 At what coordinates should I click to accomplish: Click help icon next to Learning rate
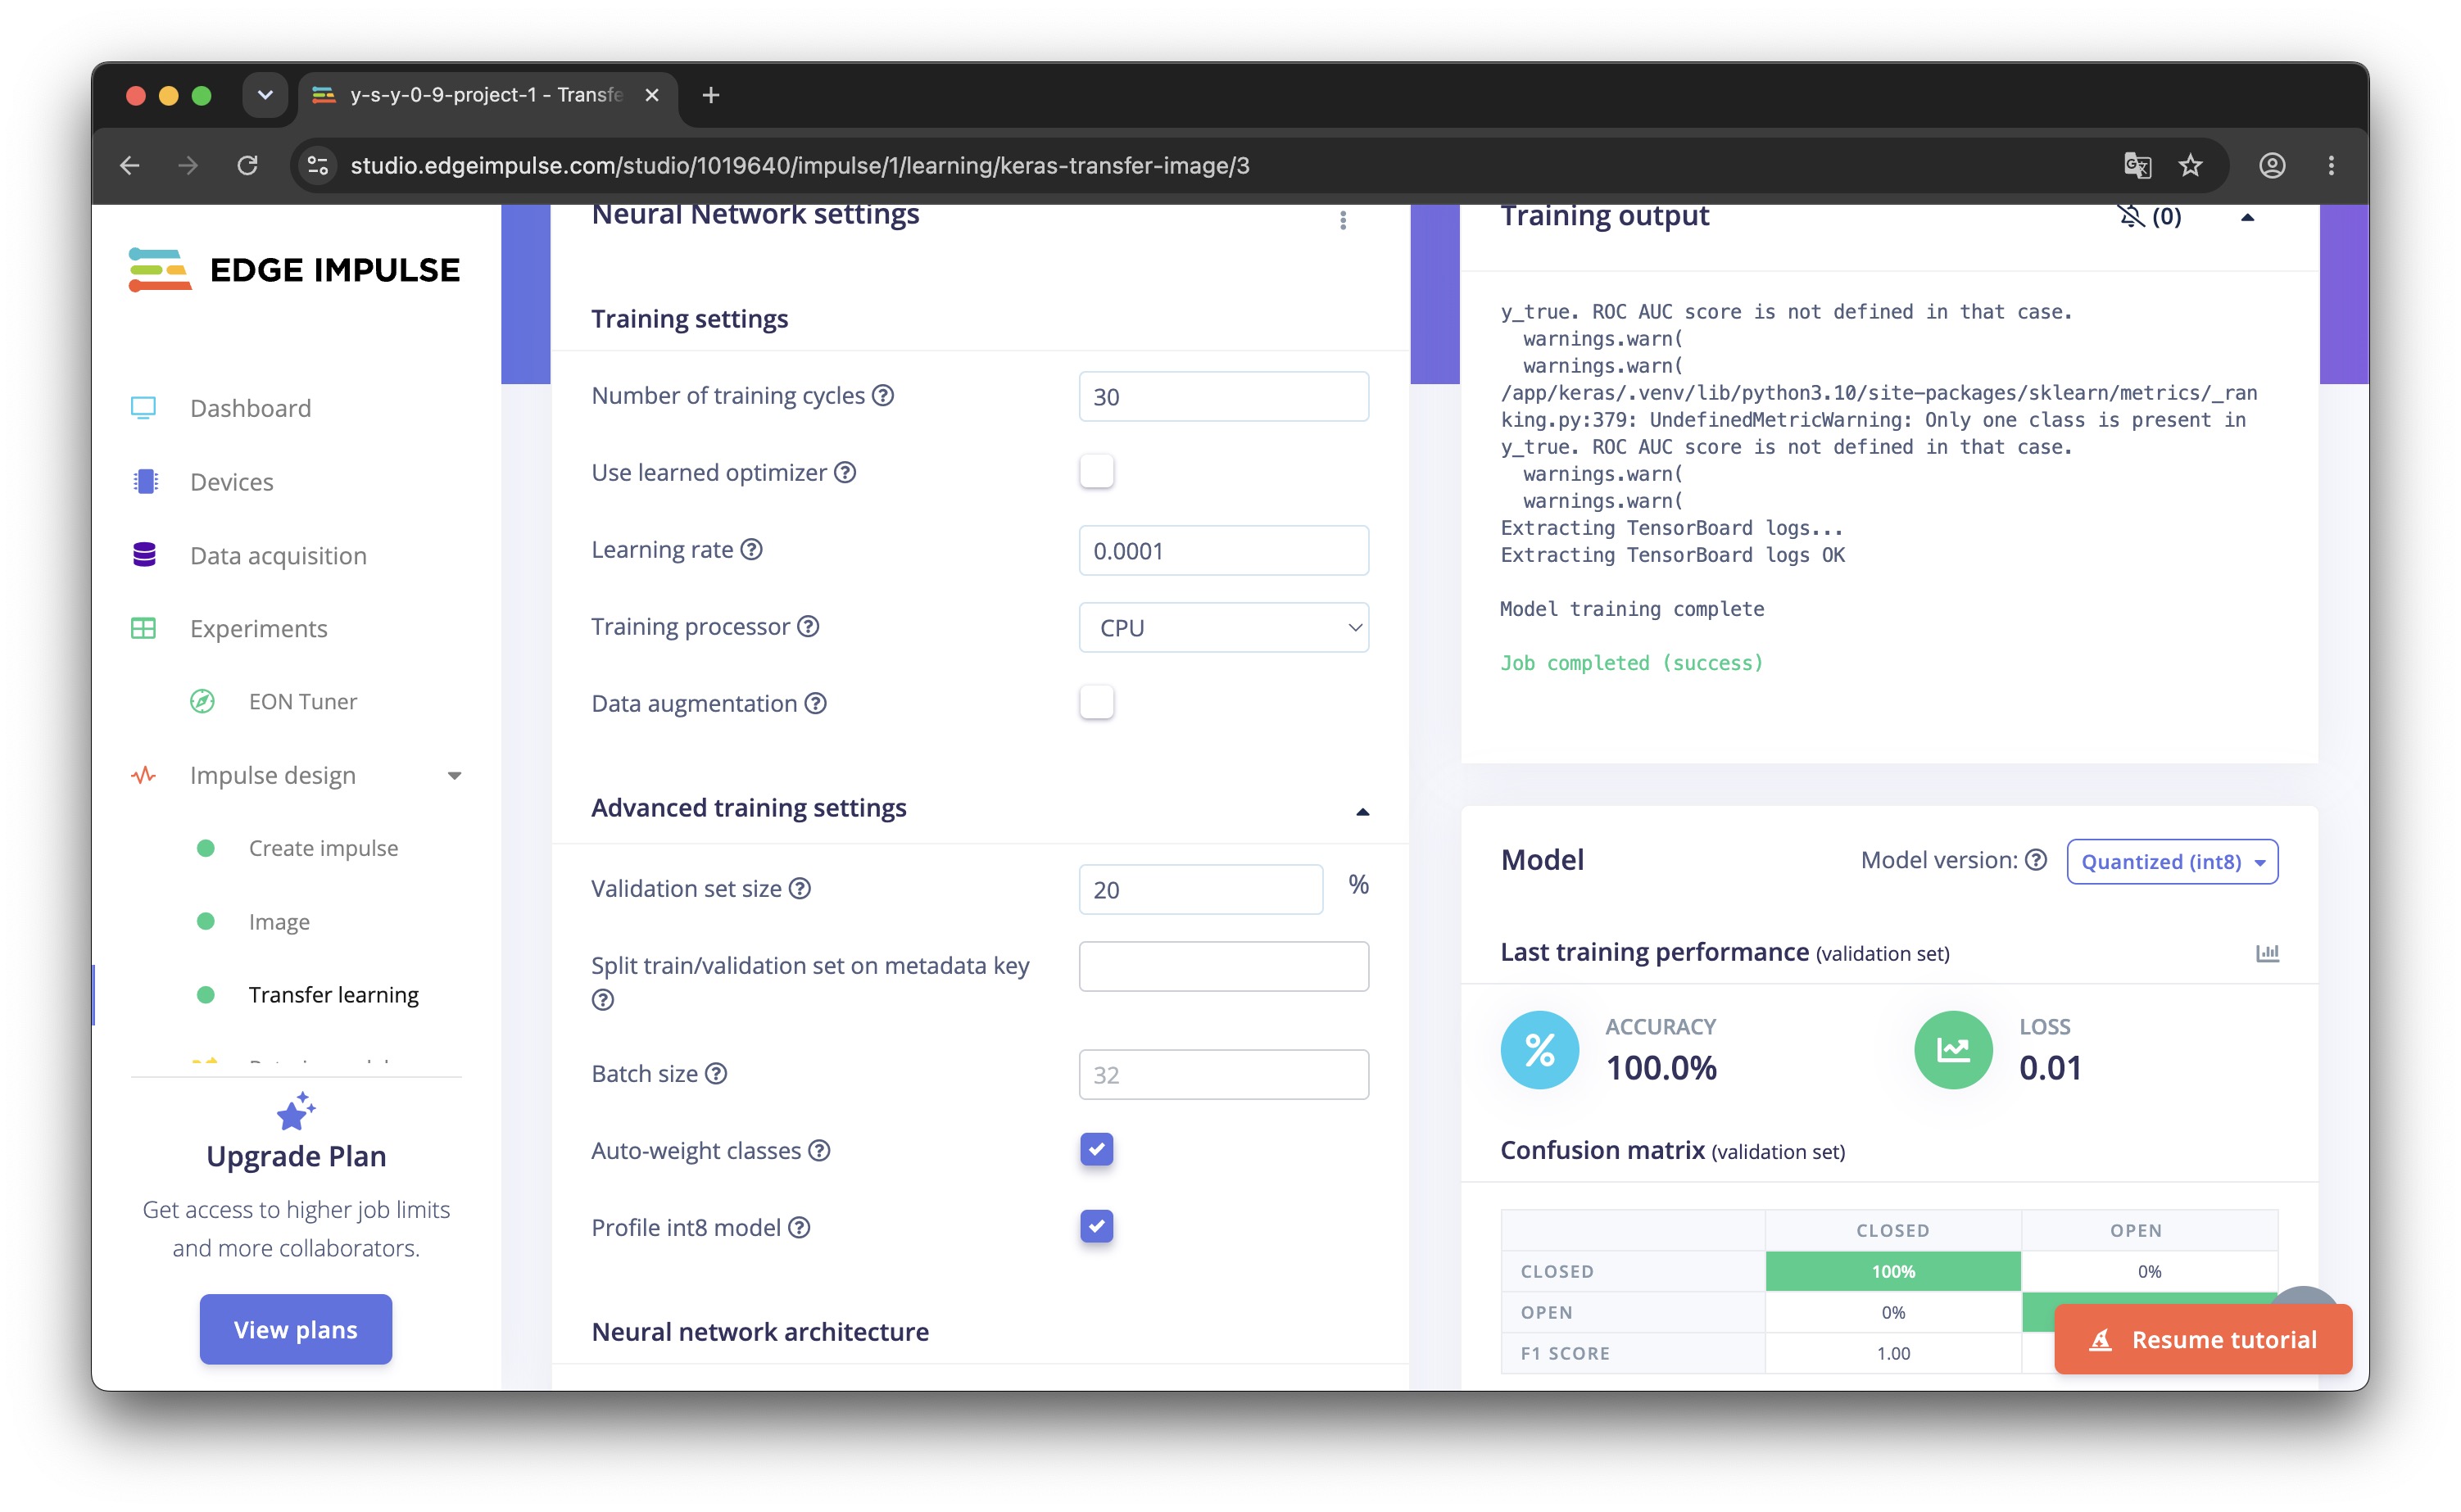(751, 549)
